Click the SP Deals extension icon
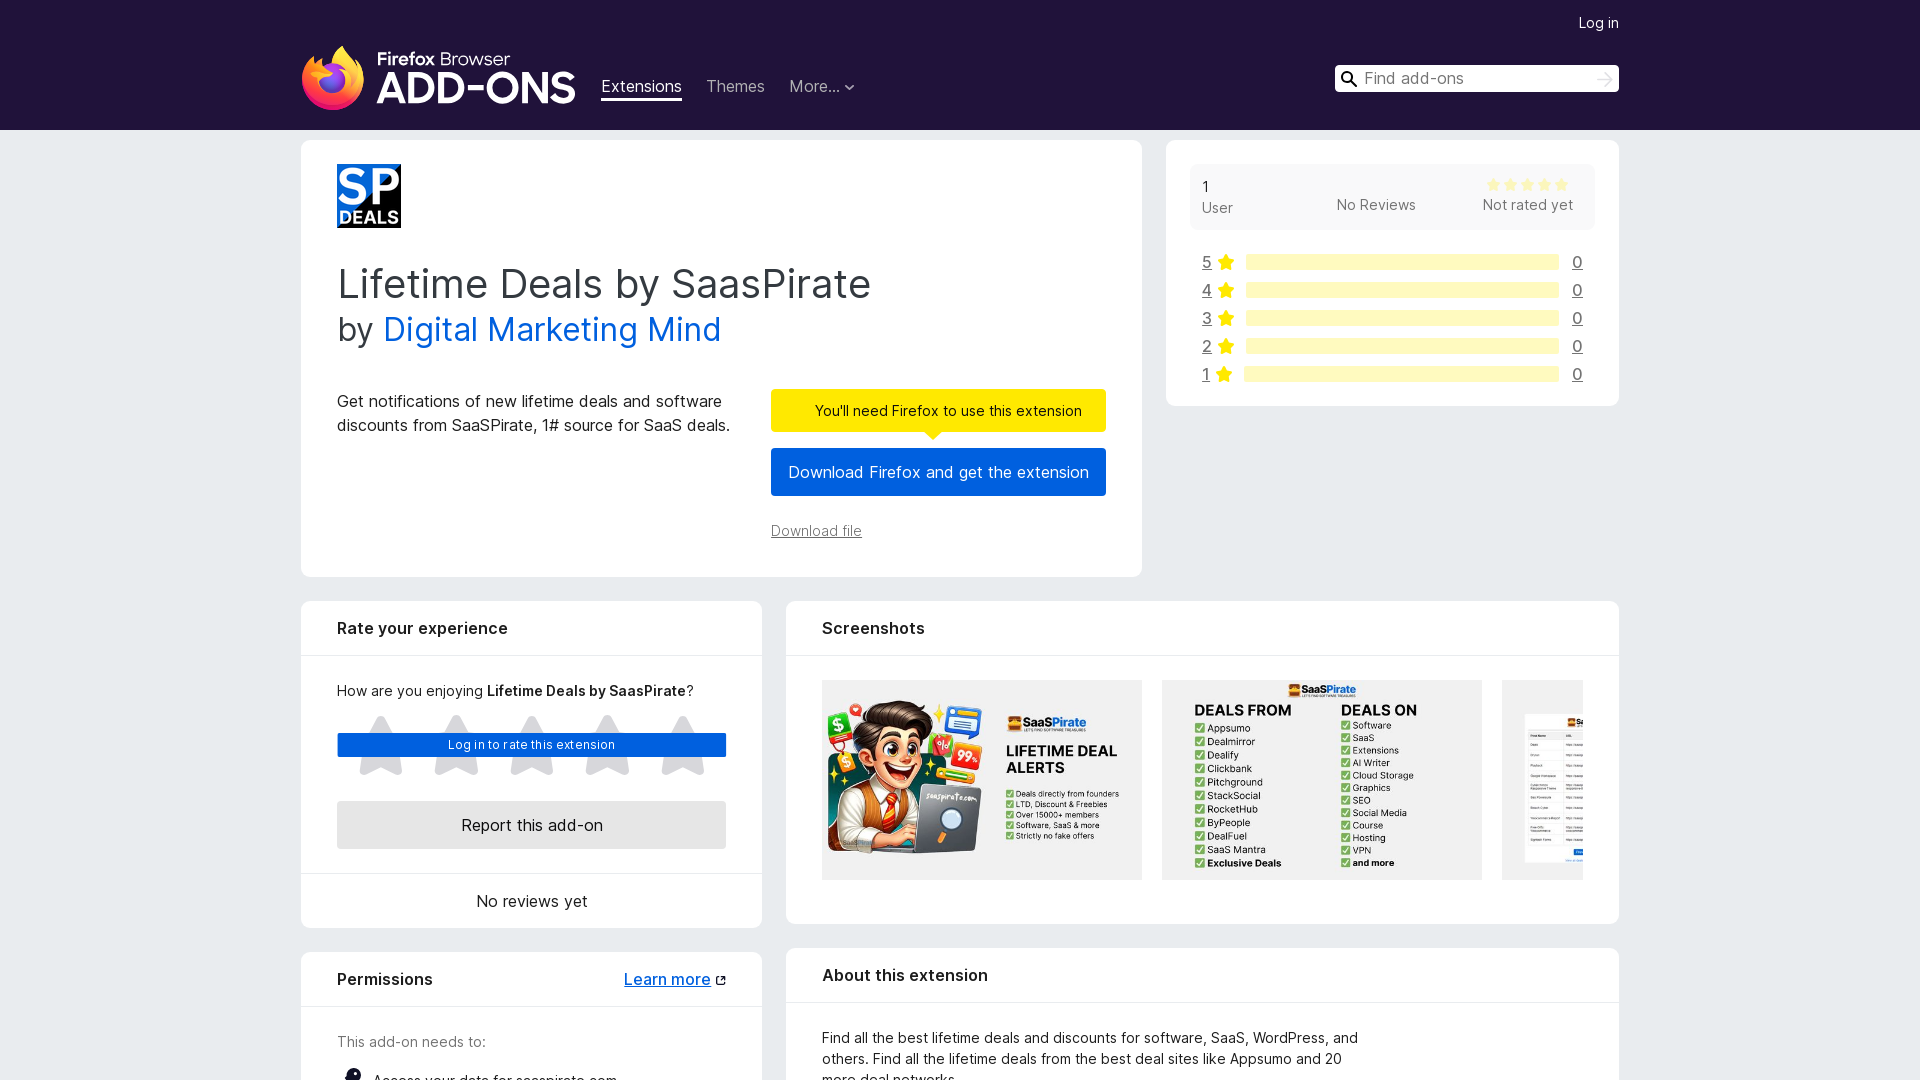The height and width of the screenshot is (1080, 1920). pyautogui.click(x=369, y=196)
